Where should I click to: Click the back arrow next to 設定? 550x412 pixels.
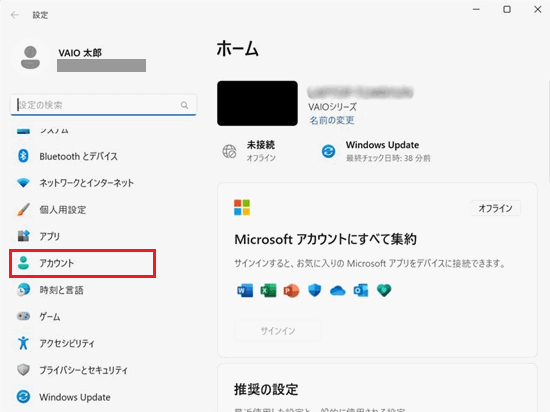[15, 15]
